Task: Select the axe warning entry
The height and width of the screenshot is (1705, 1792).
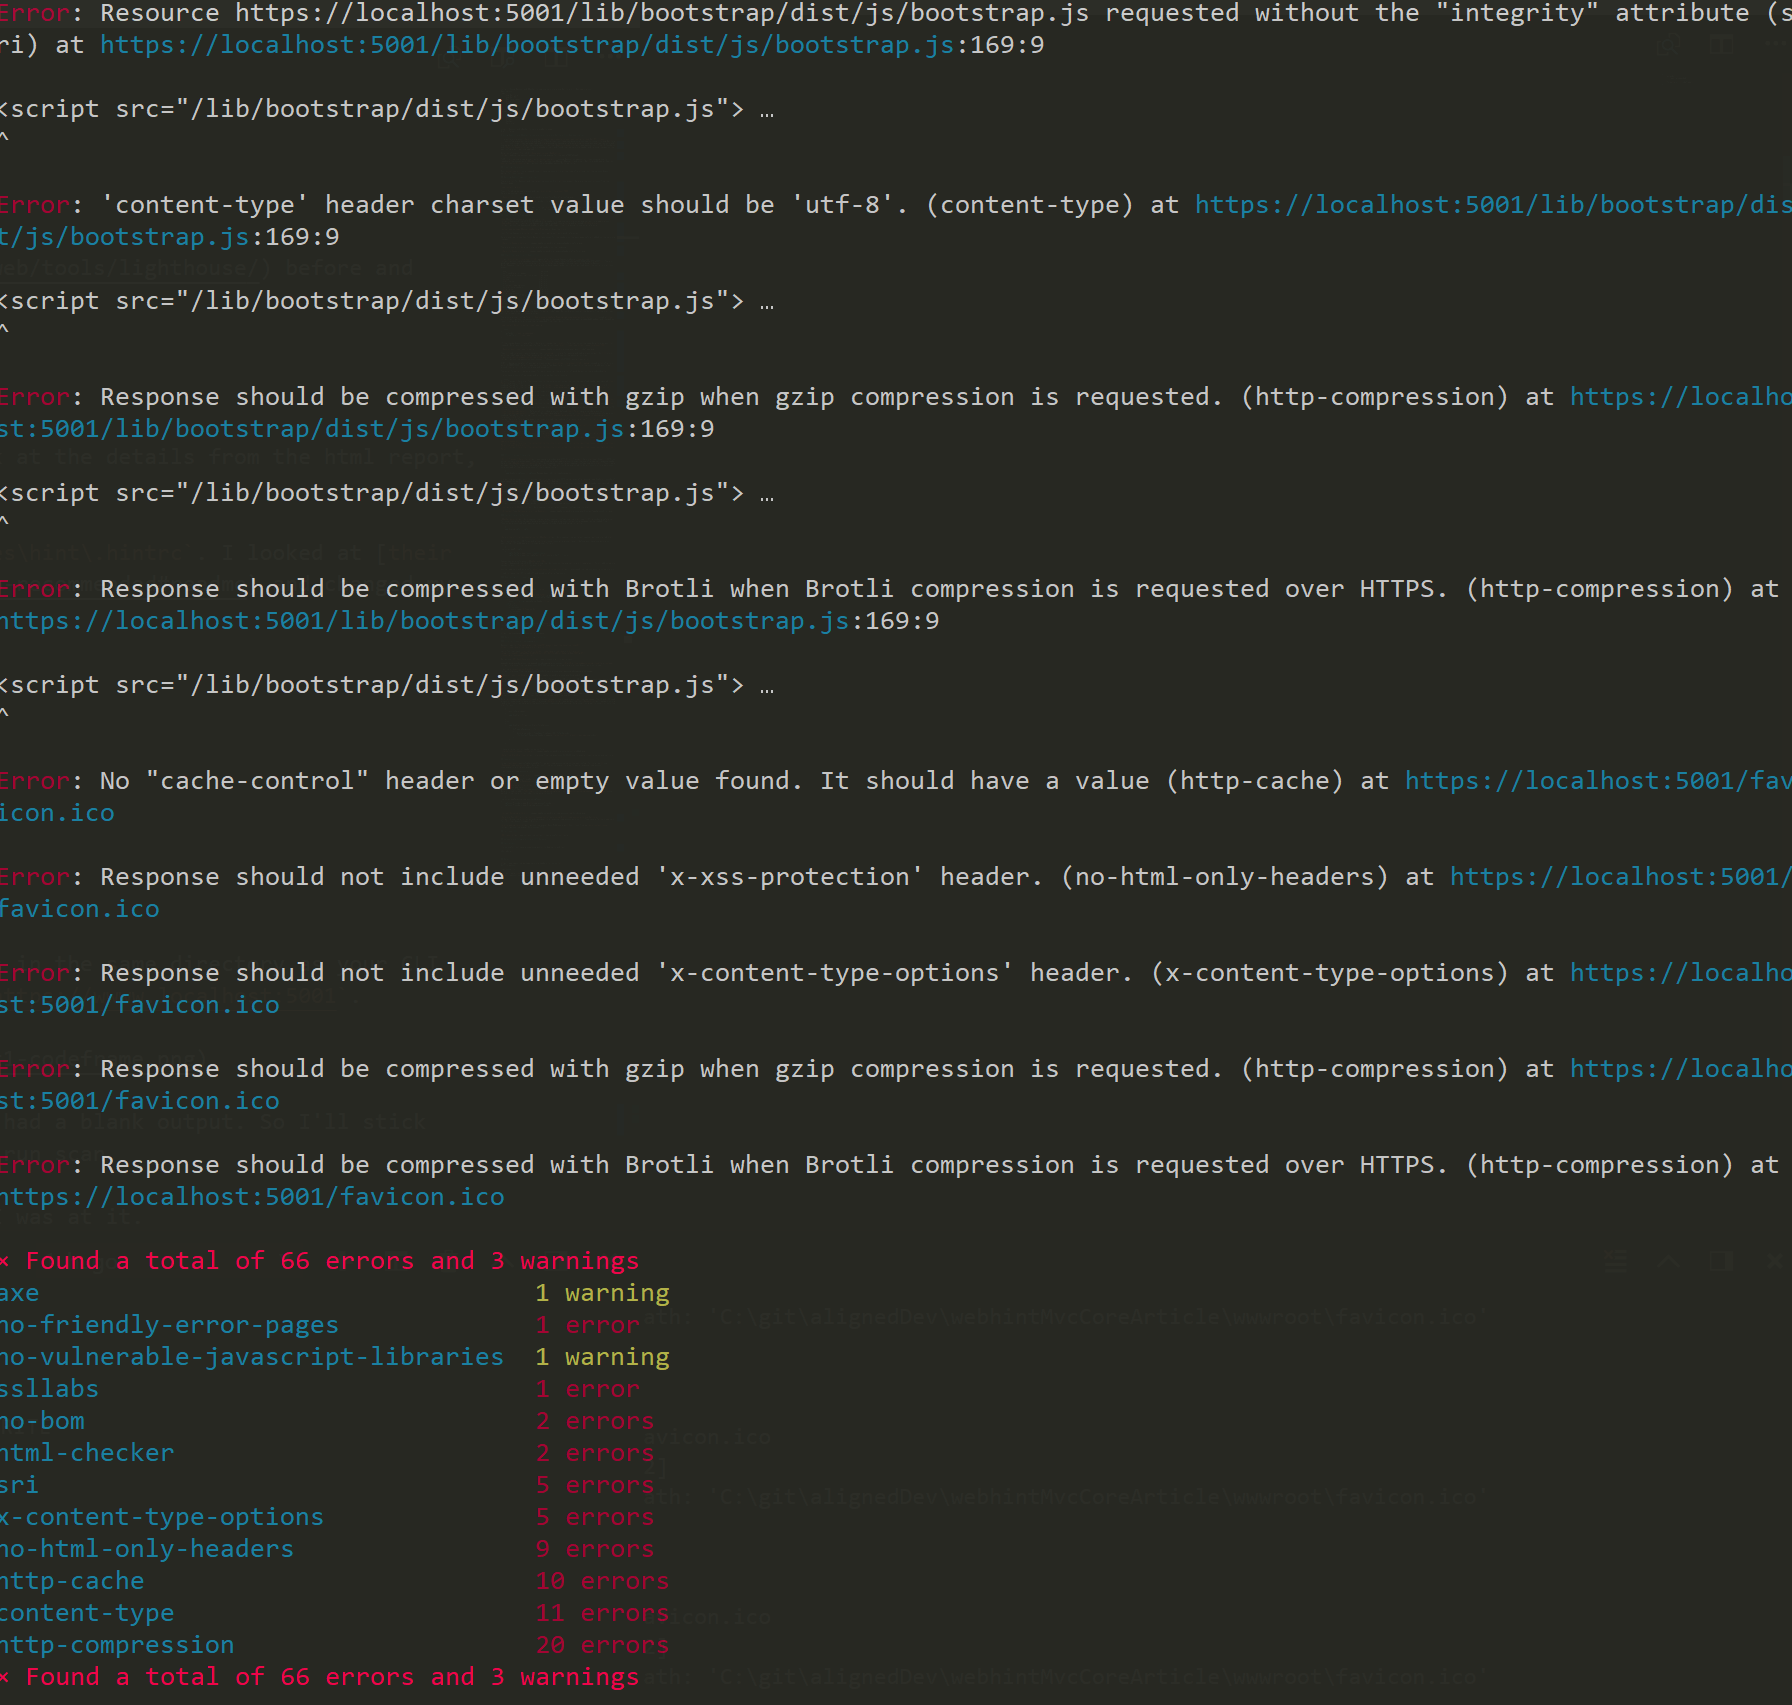Action: pos(19,1292)
